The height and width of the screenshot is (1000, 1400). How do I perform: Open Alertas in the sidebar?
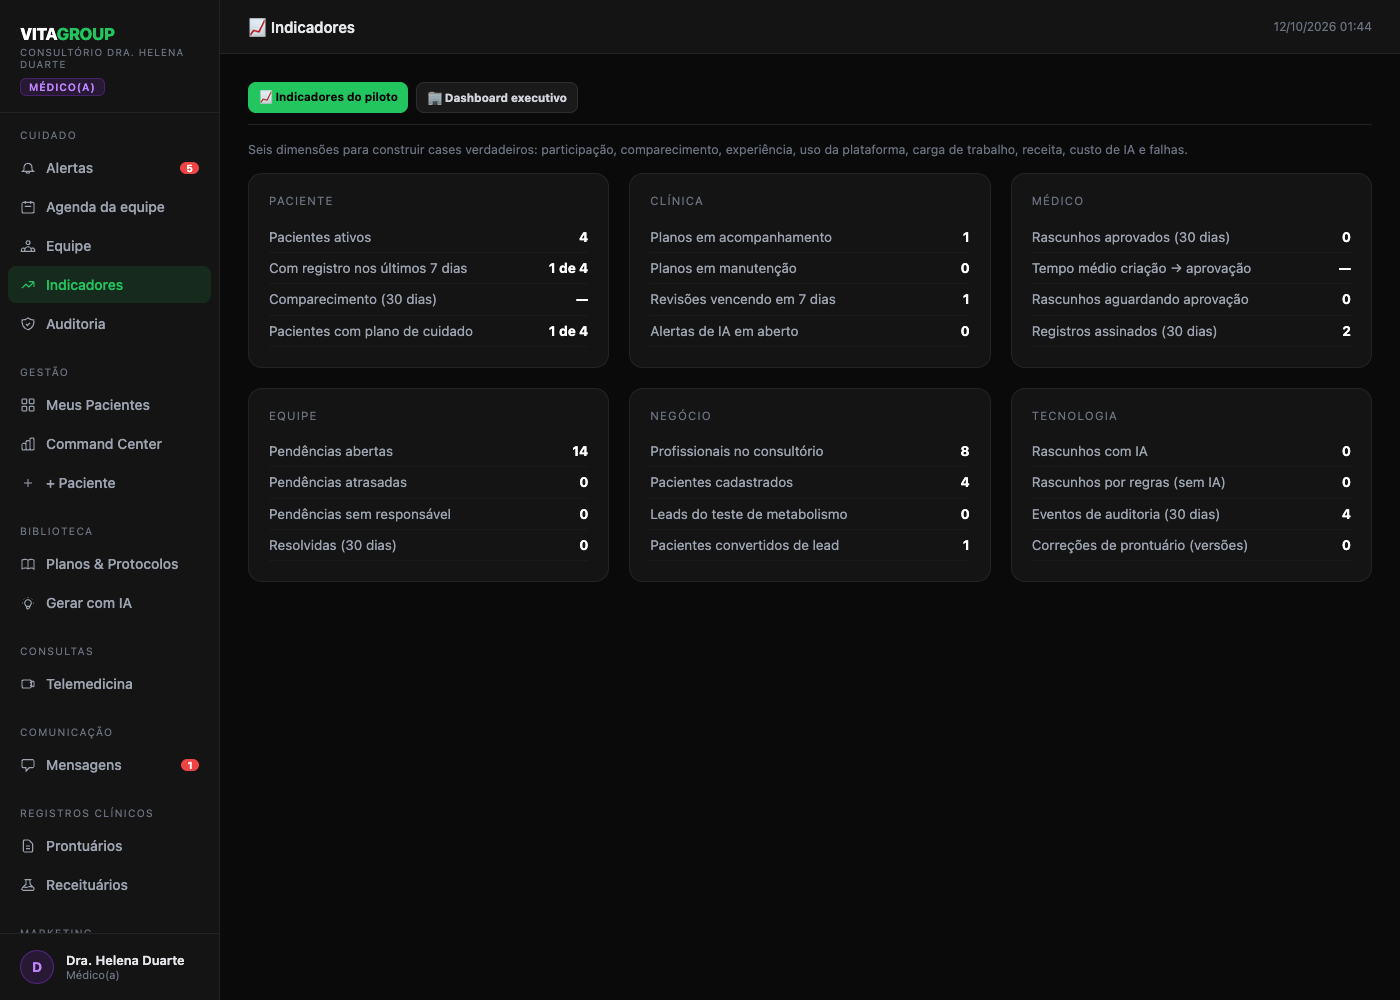[110, 168]
